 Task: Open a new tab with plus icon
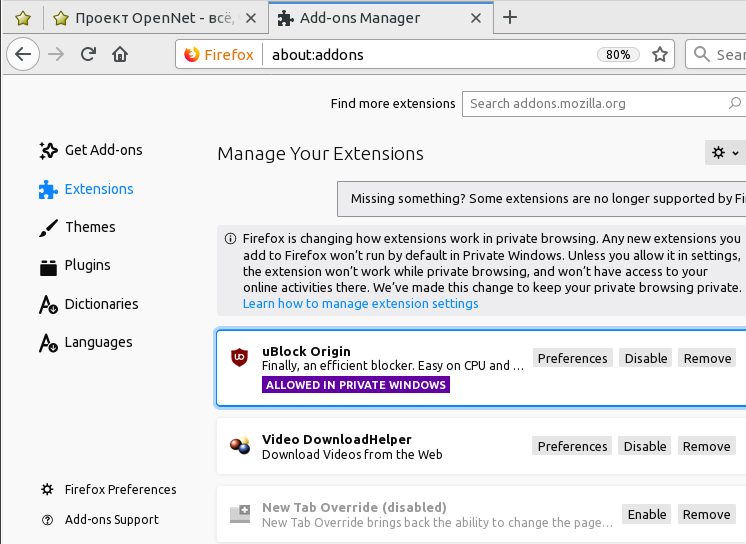pos(510,17)
